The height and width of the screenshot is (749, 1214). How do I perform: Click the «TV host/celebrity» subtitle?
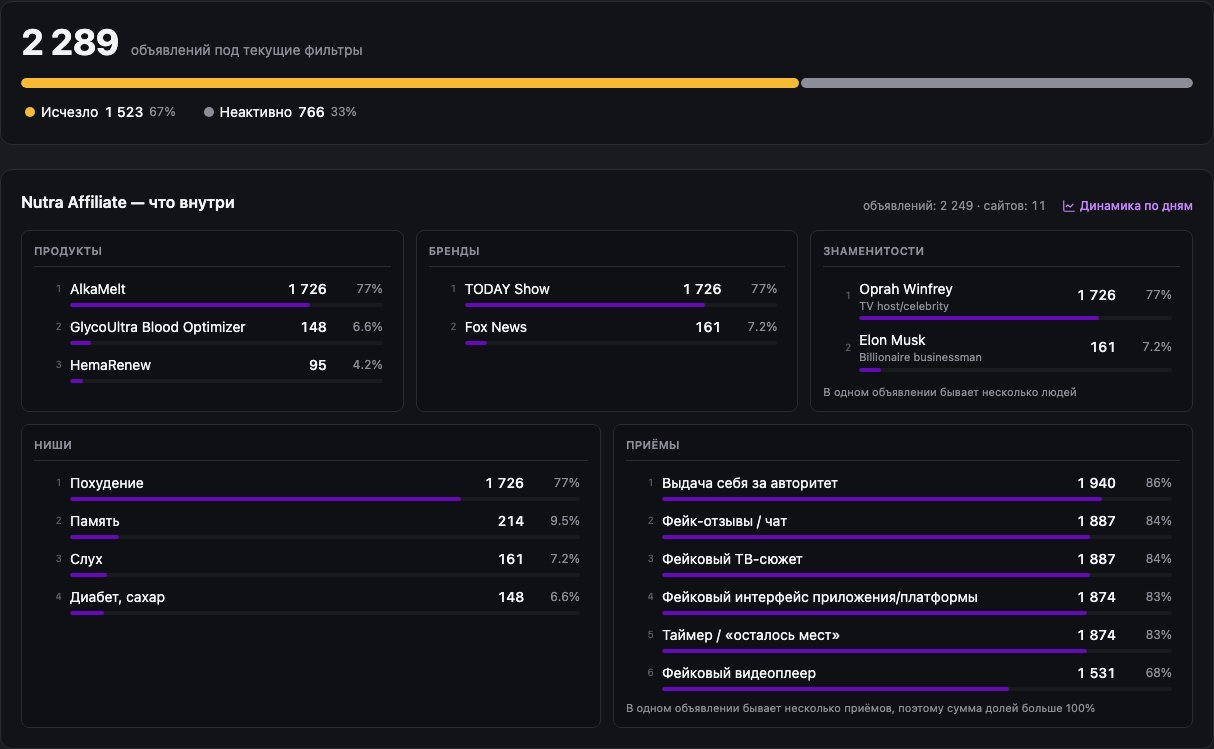[904, 306]
